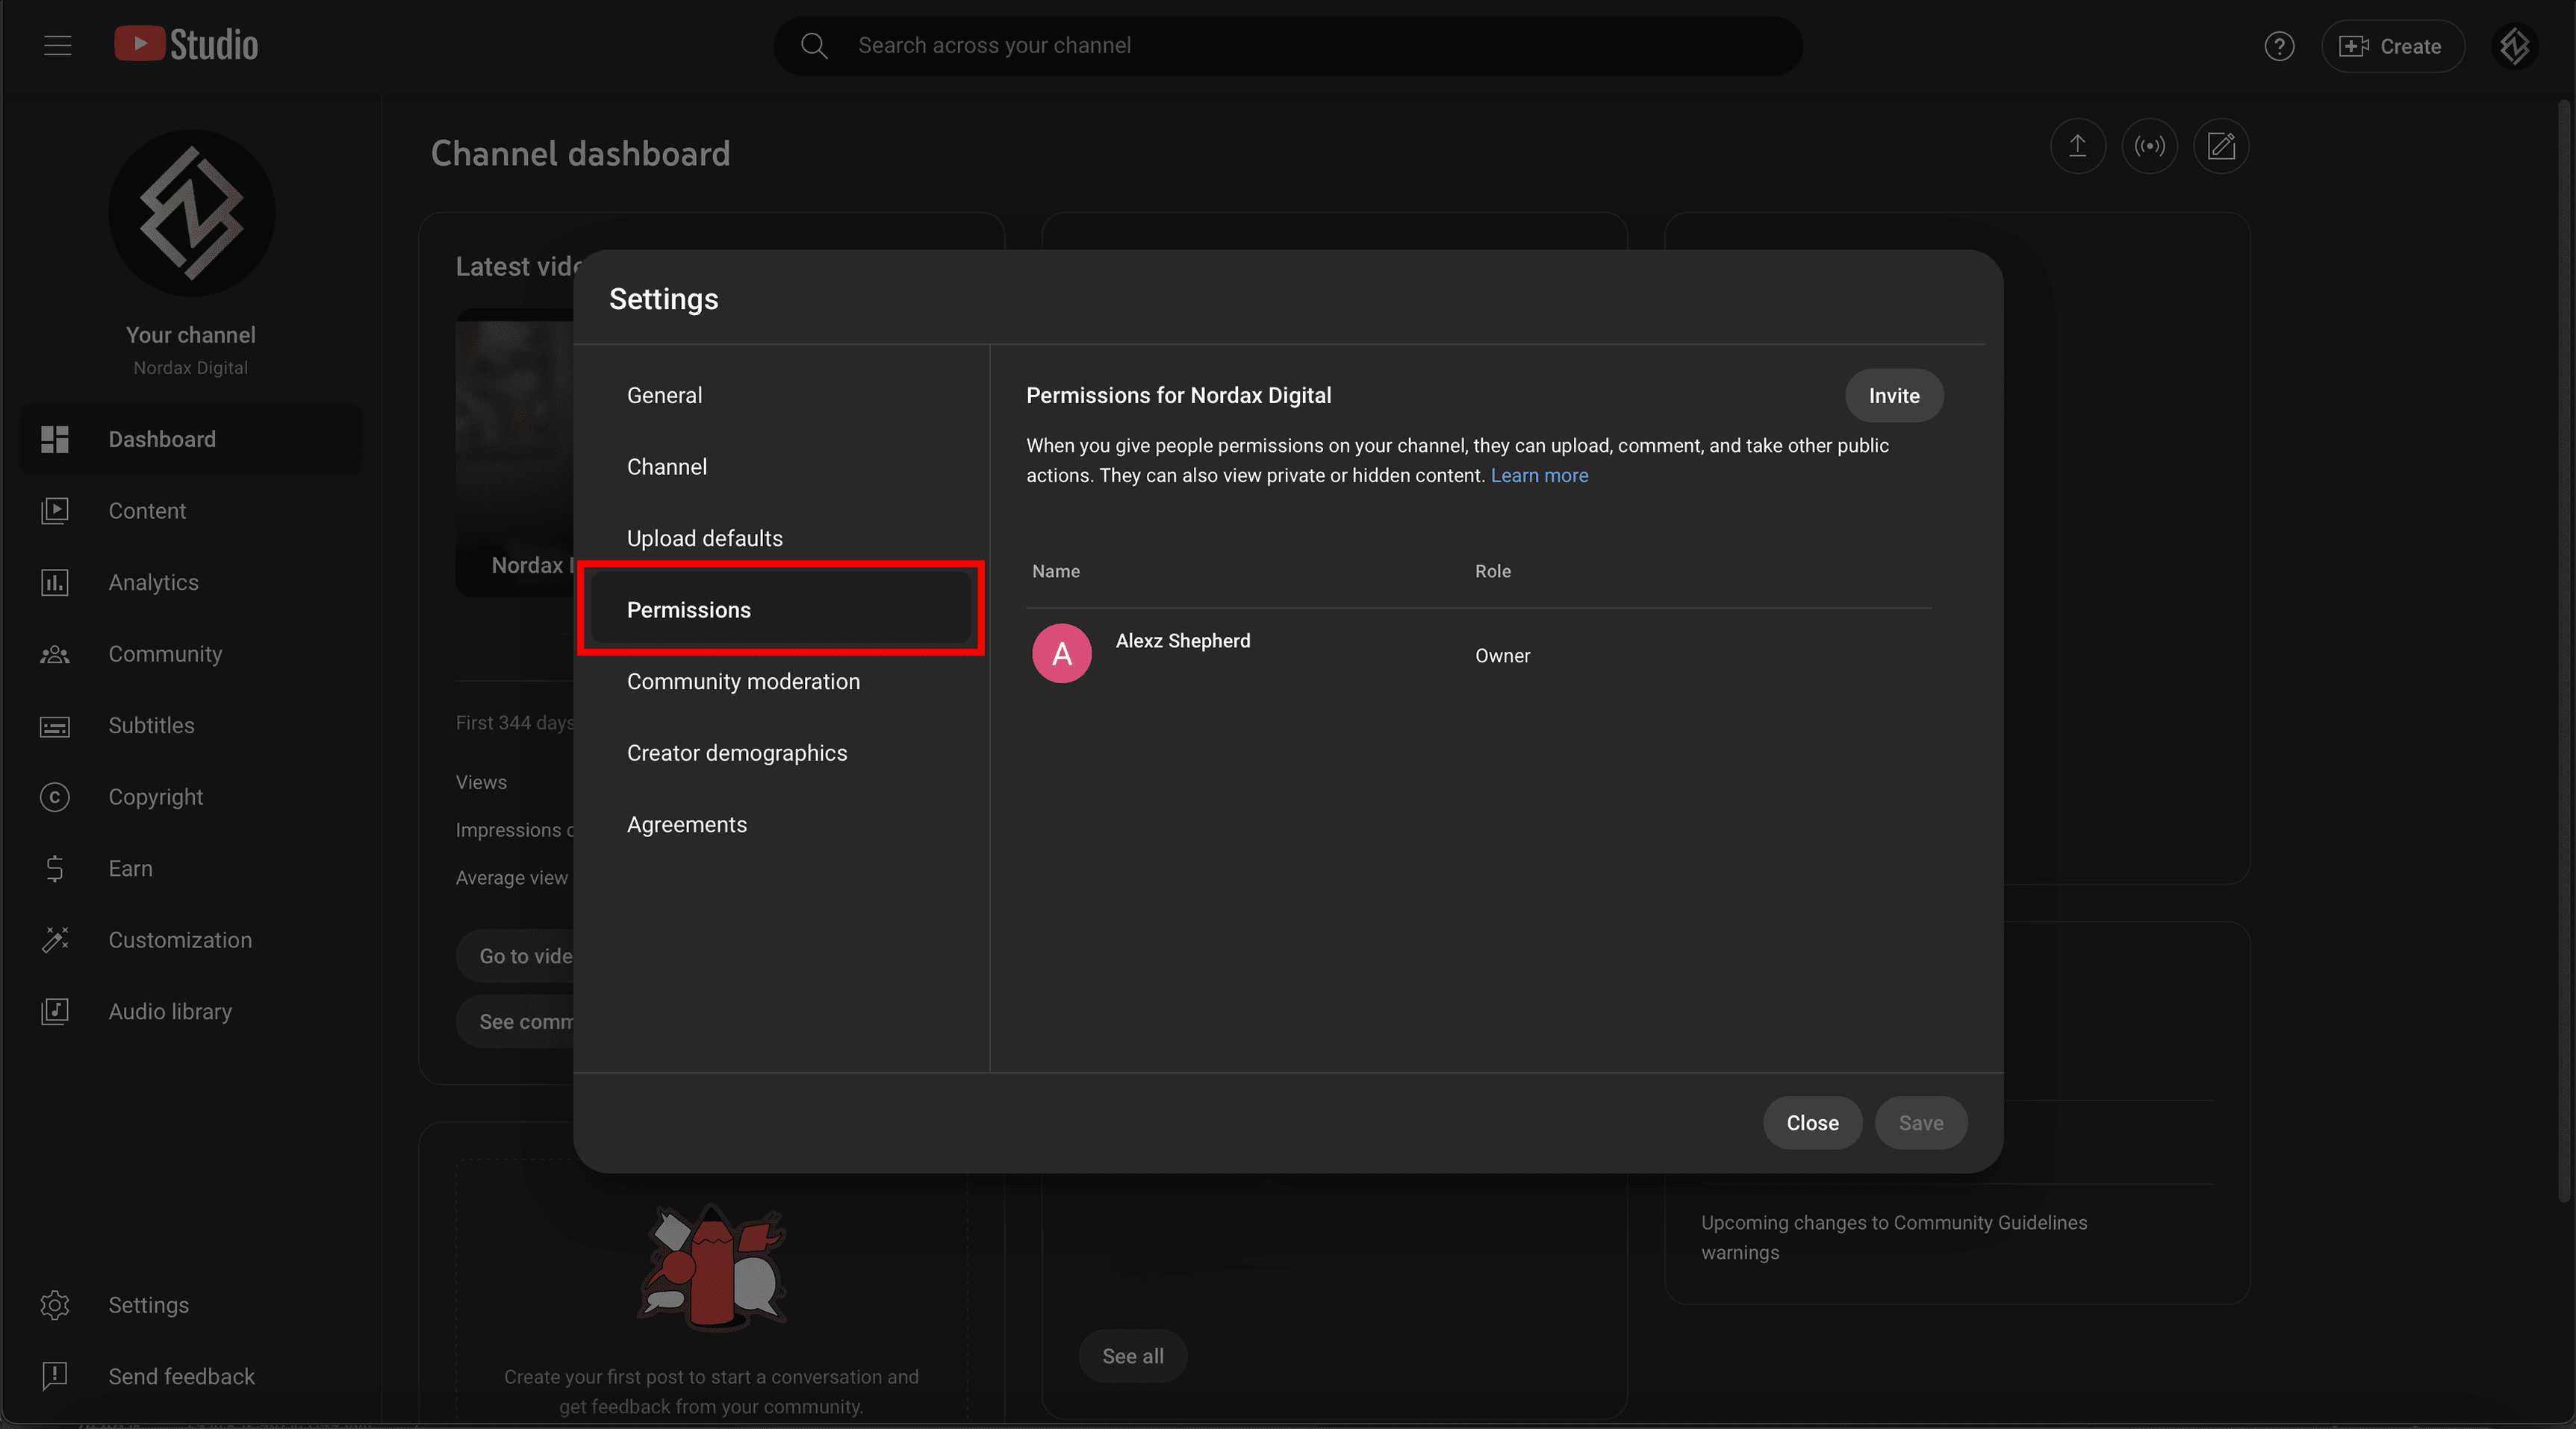2576x1429 pixels.
Task: Open the Subtitles section
Action: tap(151, 725)
